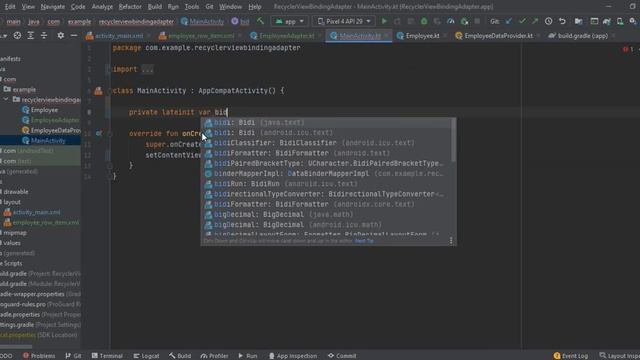Open the Tools menu

(x=191, y=7)
